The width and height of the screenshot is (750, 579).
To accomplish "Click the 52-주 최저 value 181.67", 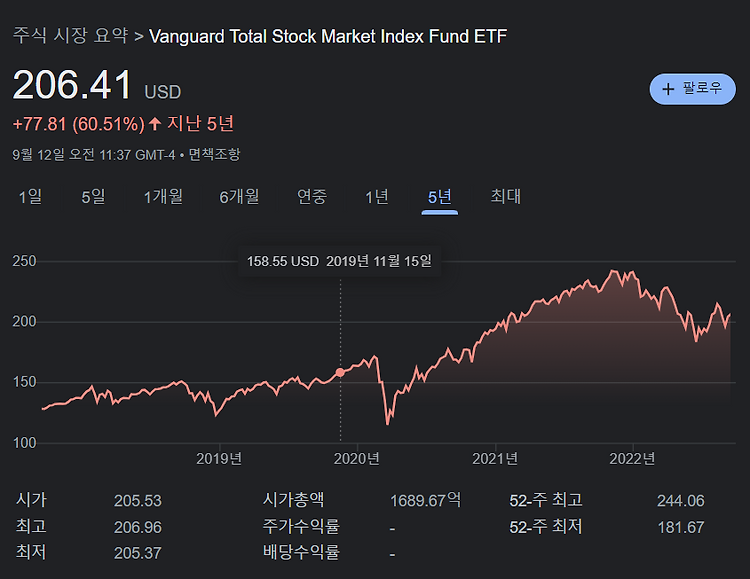I will 681,527.
